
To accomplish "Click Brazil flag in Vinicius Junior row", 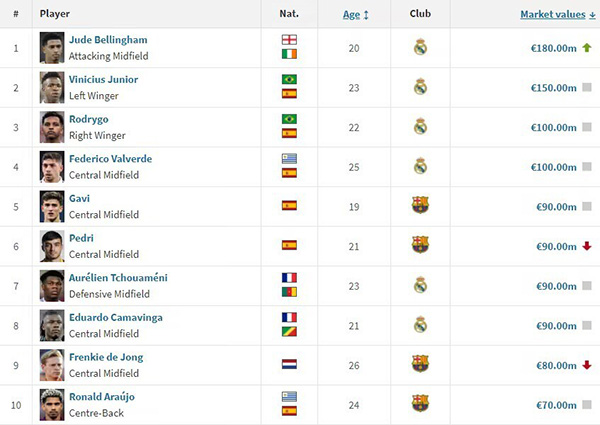I will 289,79.
